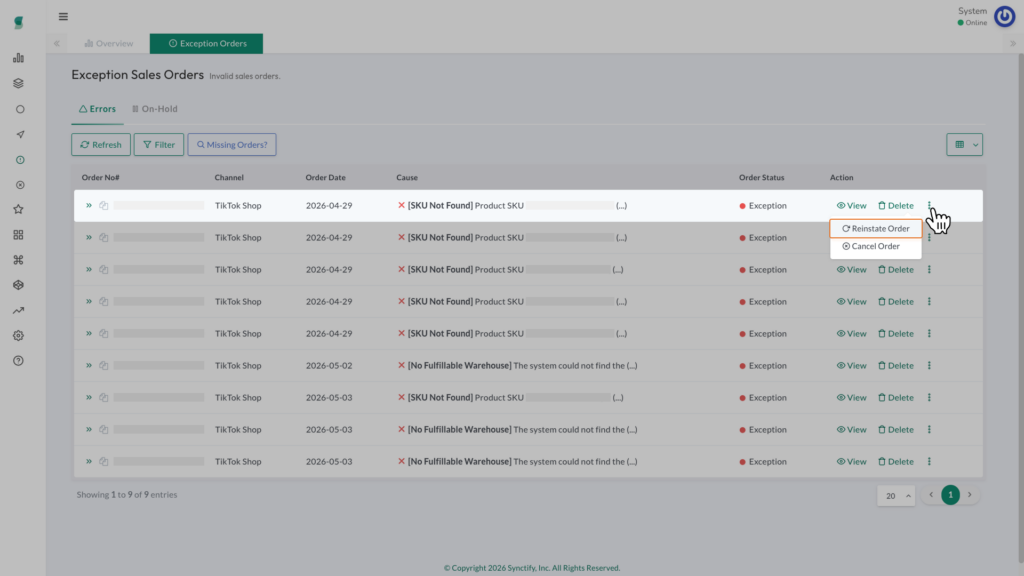Open the stacked layers sidebar icon
This screenshot has height=576, width=1024.
pos(18,84)
